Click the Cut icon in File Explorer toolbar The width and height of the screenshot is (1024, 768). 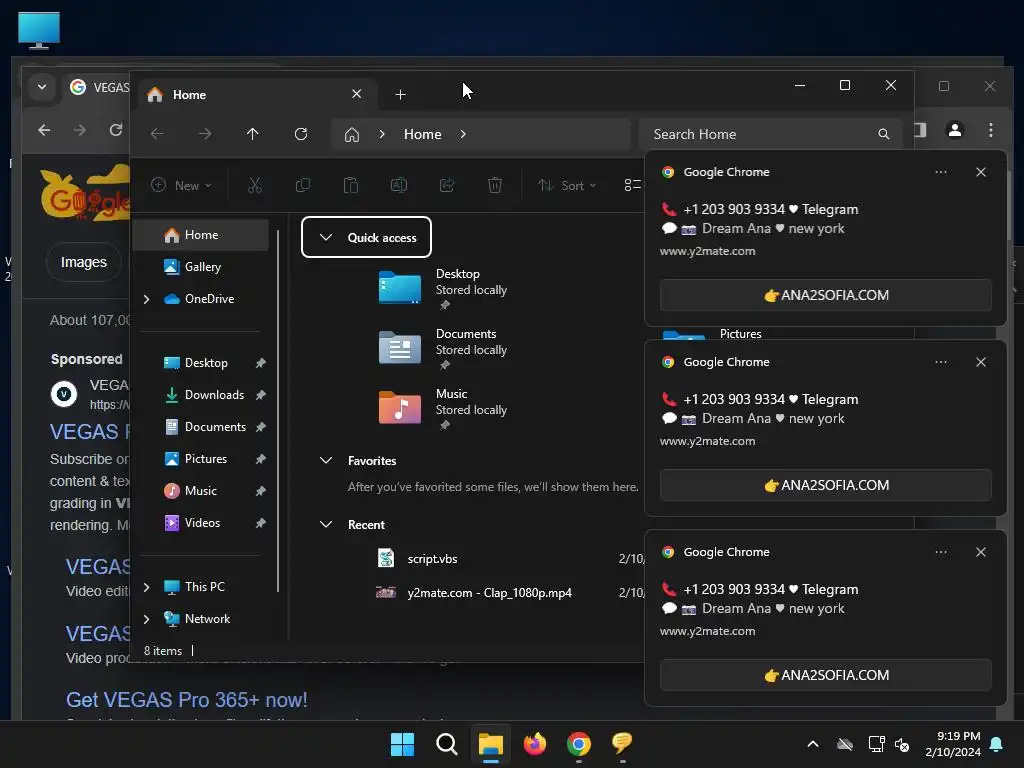255,185
